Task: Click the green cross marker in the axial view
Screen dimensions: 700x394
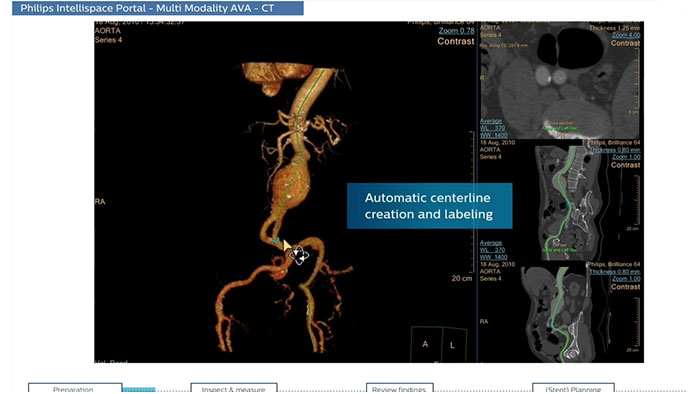Action: point(561,79)
